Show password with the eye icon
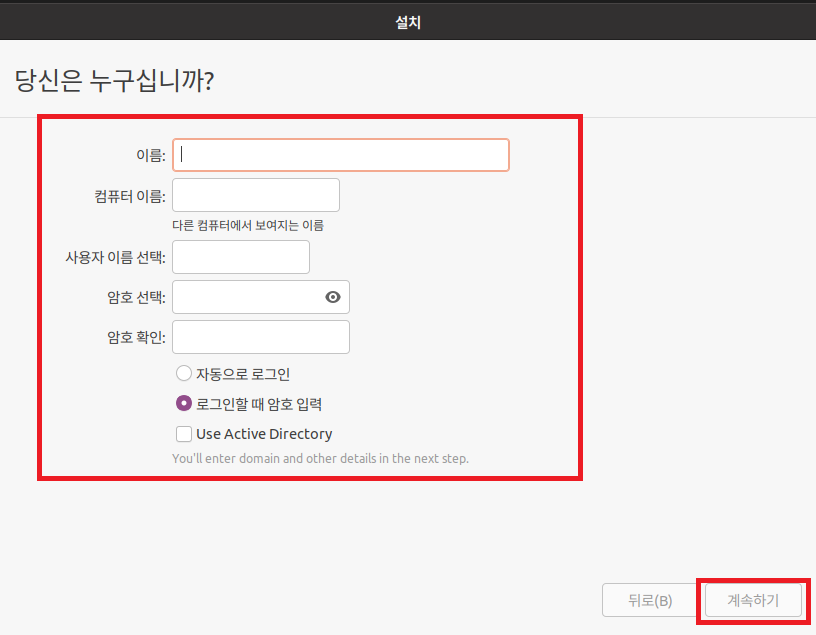 click(333, 297)
